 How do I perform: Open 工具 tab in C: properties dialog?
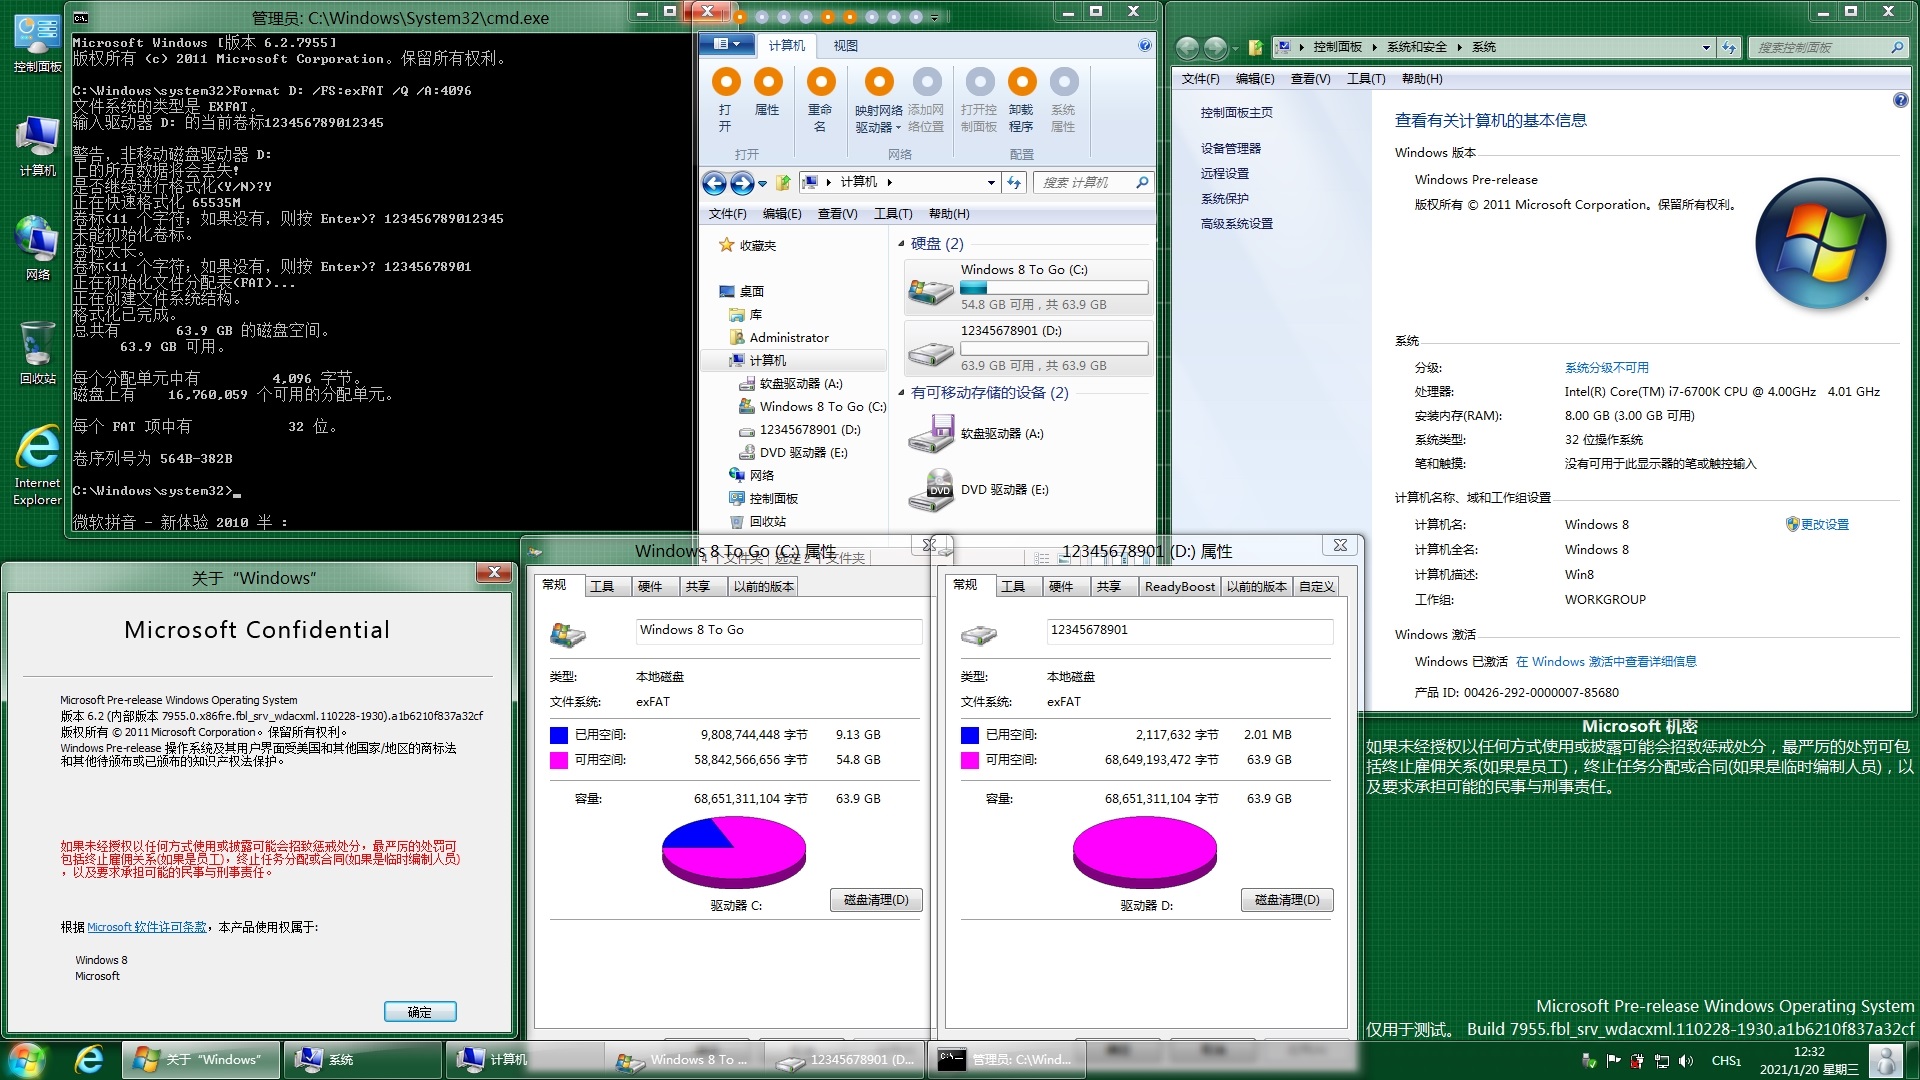(x=602, y=586)
